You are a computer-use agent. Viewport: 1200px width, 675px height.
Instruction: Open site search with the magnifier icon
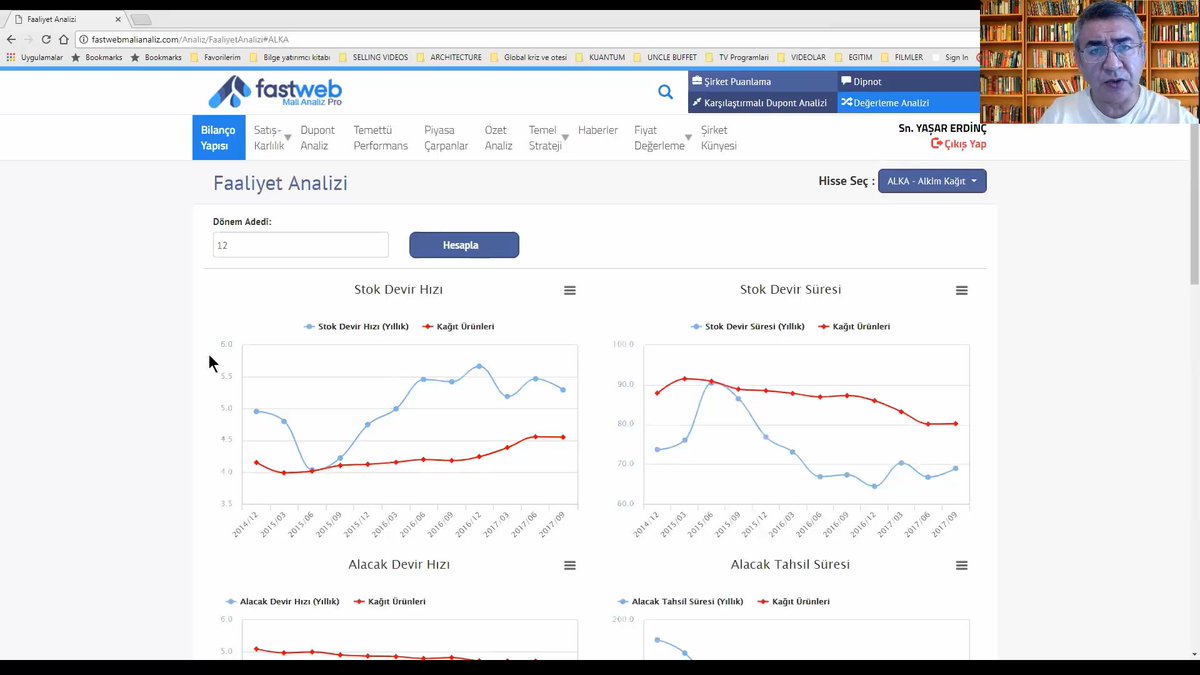pyautogui.click(x=665, y=92)
